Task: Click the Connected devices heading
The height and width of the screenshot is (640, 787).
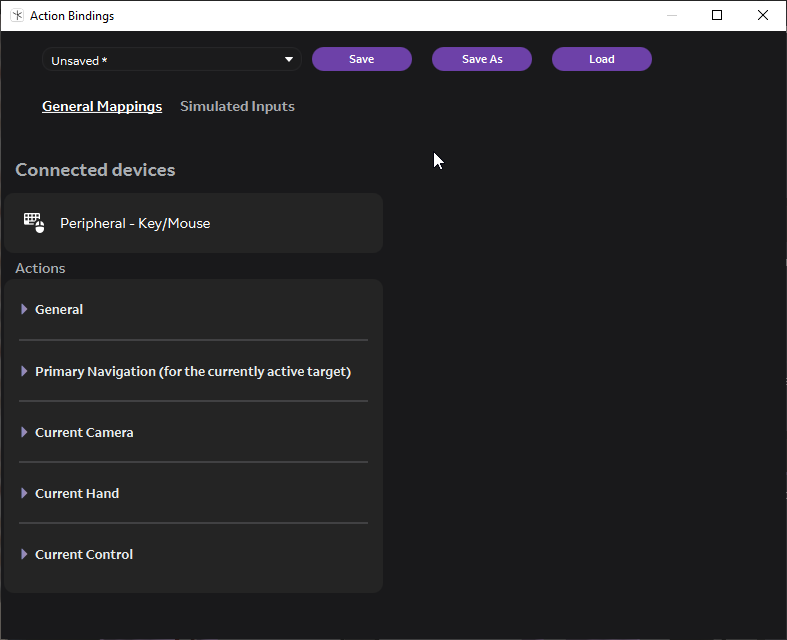Action: tap(95, 170)
